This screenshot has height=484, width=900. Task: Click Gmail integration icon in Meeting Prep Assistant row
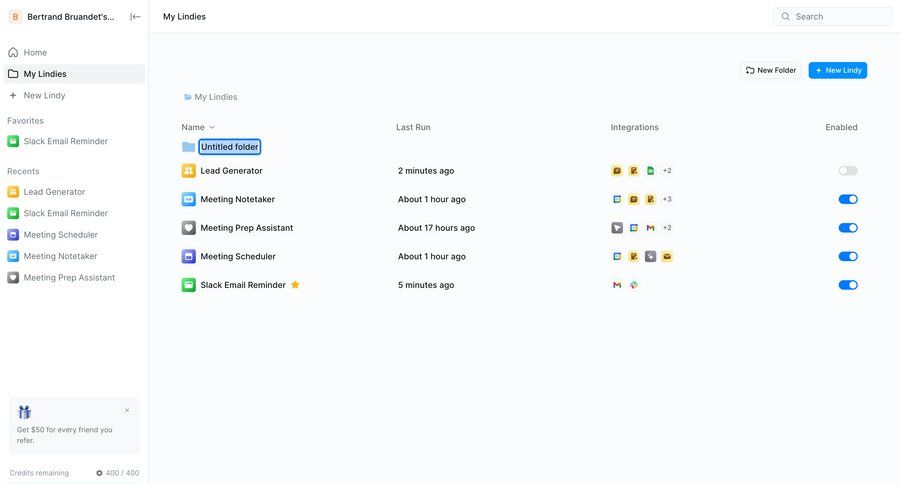[x=650, y=228]
